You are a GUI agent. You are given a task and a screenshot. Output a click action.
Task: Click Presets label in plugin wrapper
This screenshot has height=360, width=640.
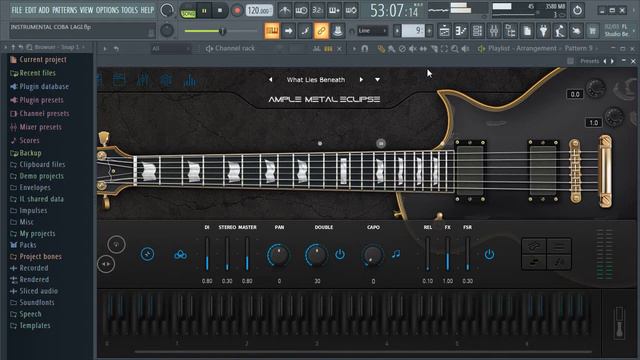tap(589, 61)
